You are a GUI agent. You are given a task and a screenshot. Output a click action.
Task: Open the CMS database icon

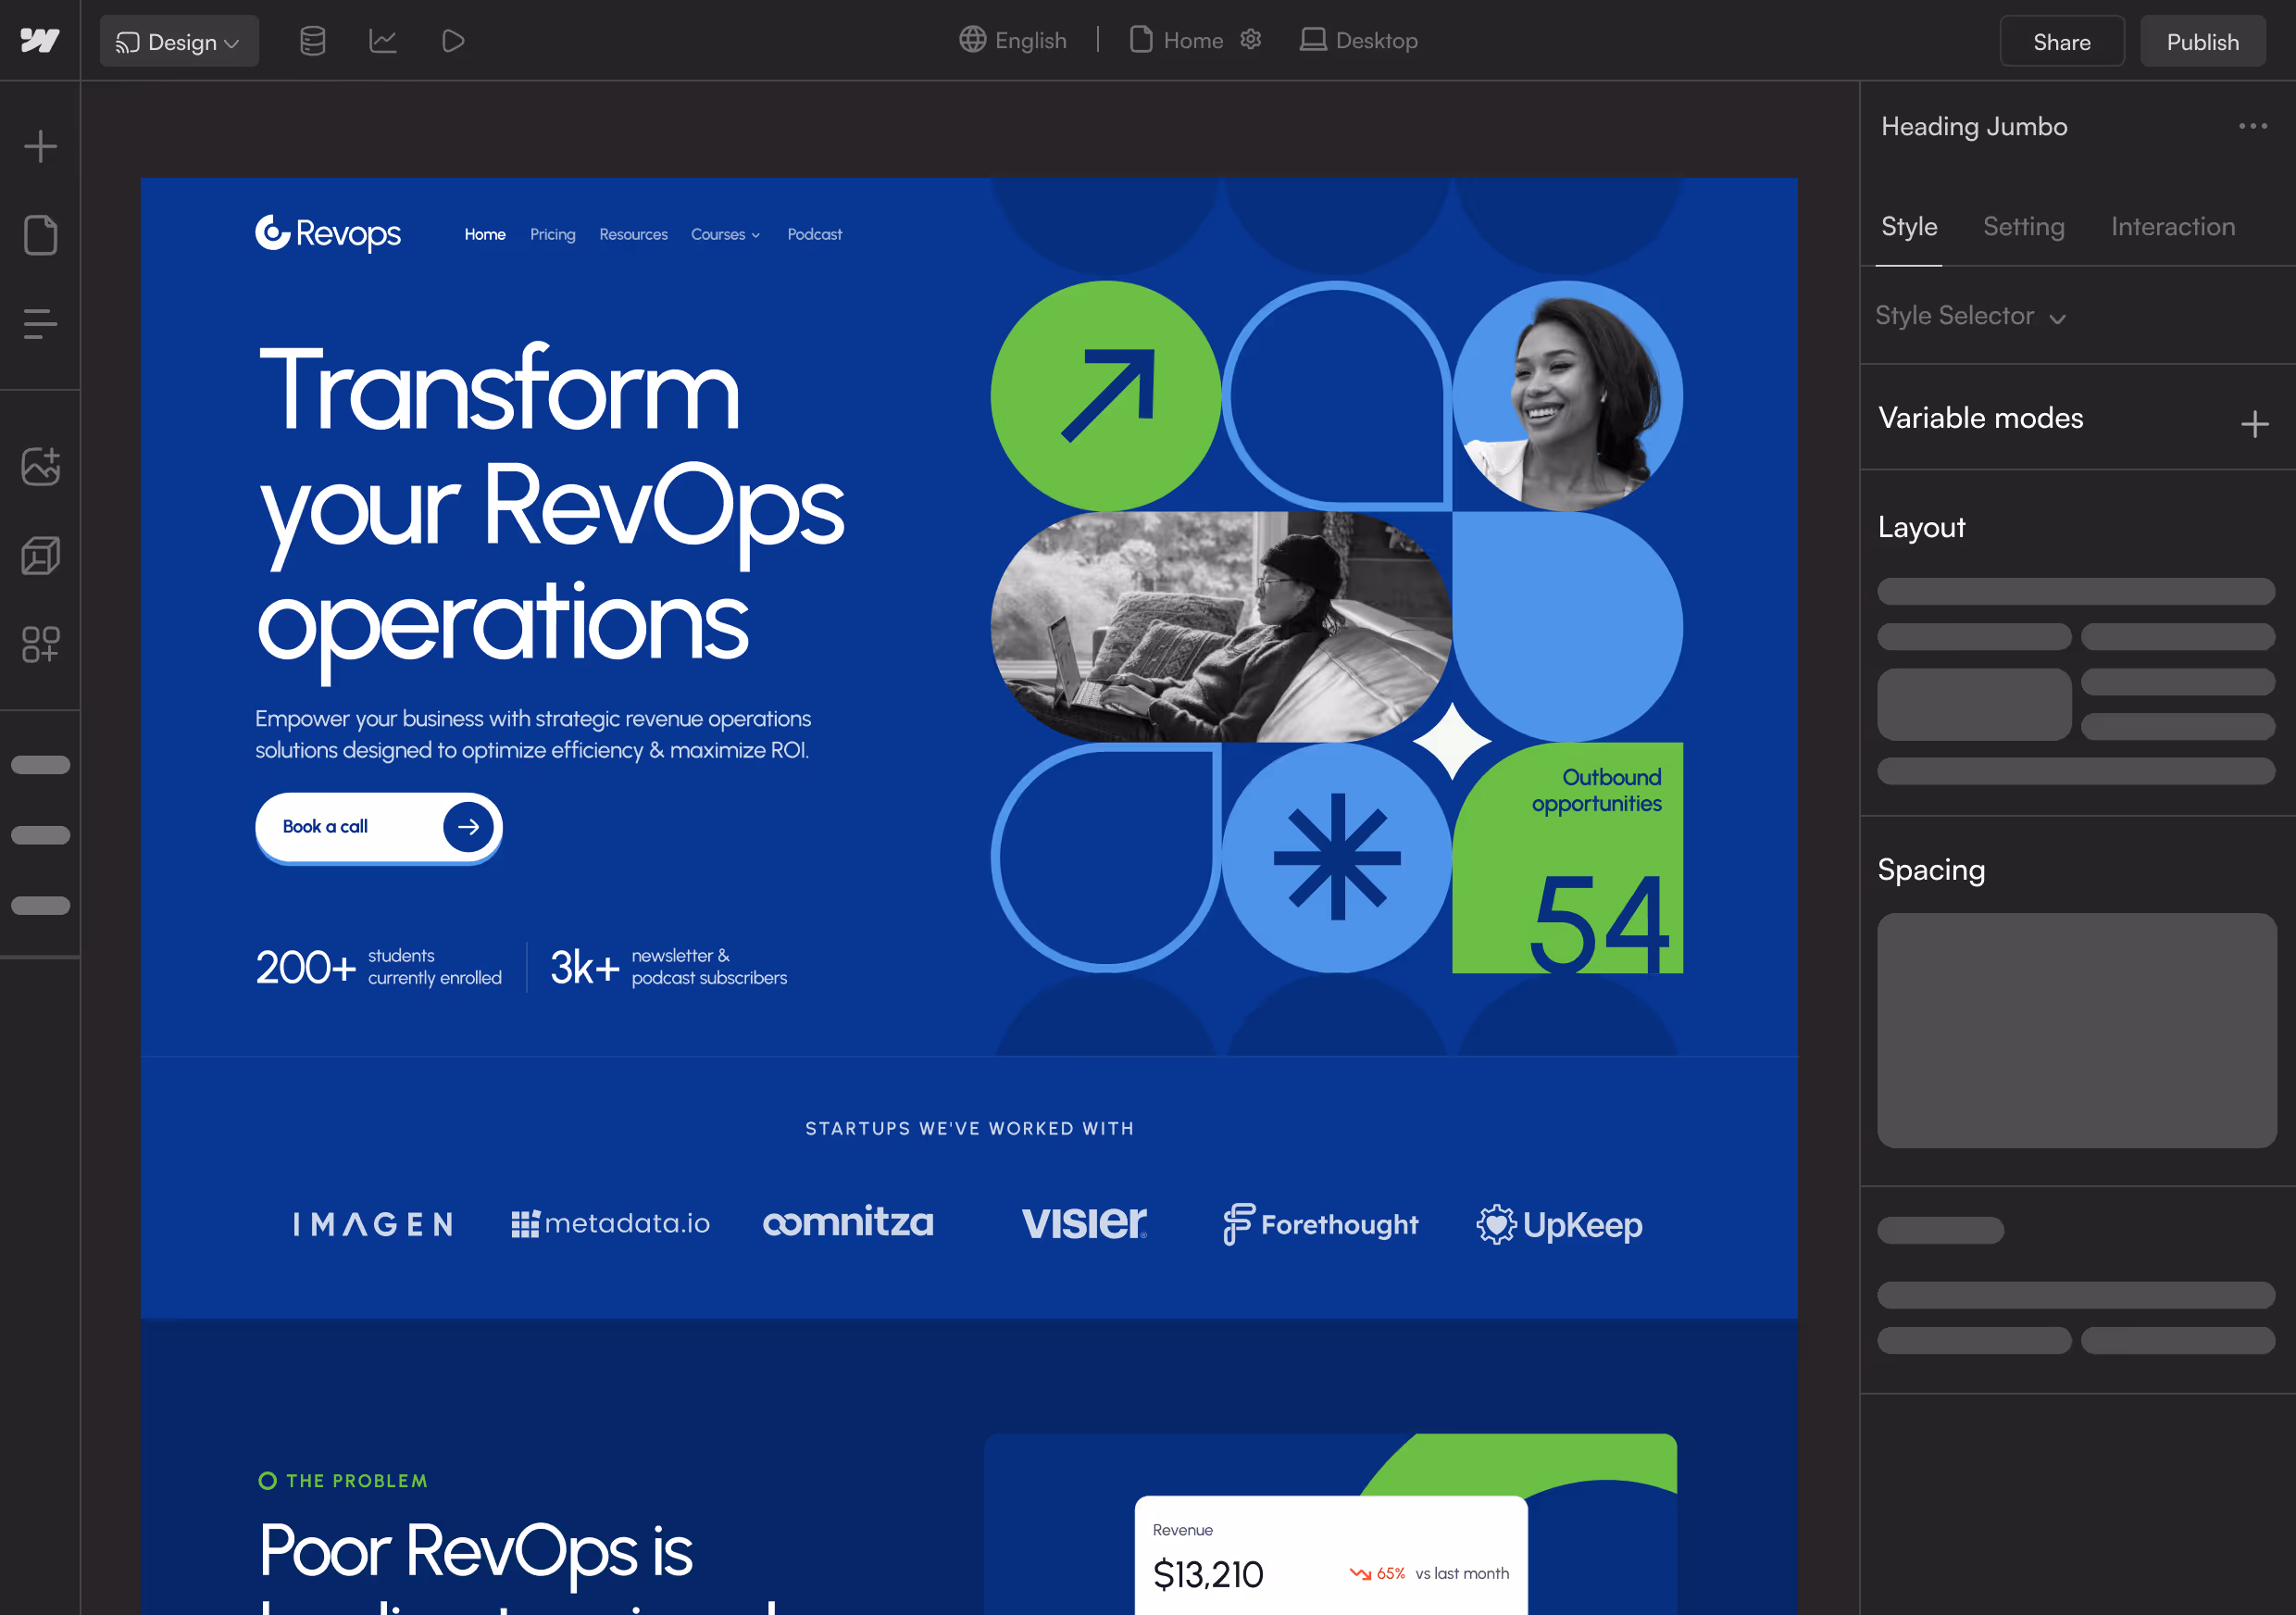pyautogui.click(x=313, y=41)
